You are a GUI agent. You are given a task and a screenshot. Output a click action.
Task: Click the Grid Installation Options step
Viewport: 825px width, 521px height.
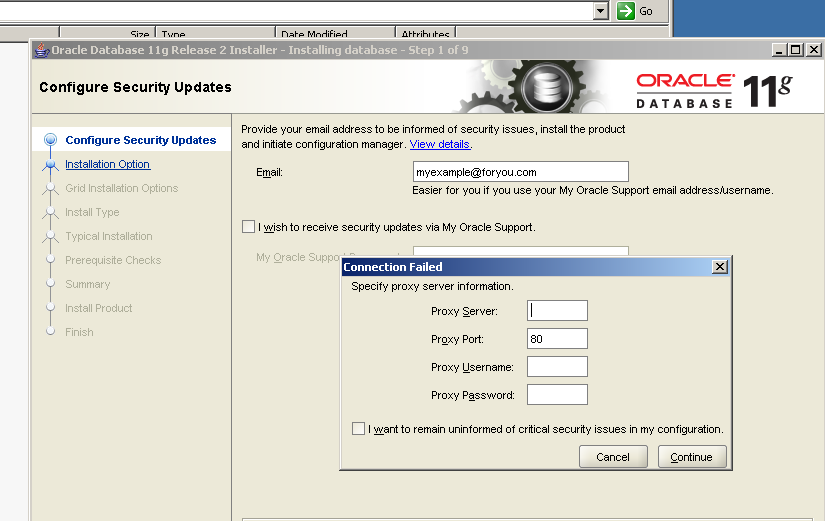pyautogui.click(x=122, y=188)
